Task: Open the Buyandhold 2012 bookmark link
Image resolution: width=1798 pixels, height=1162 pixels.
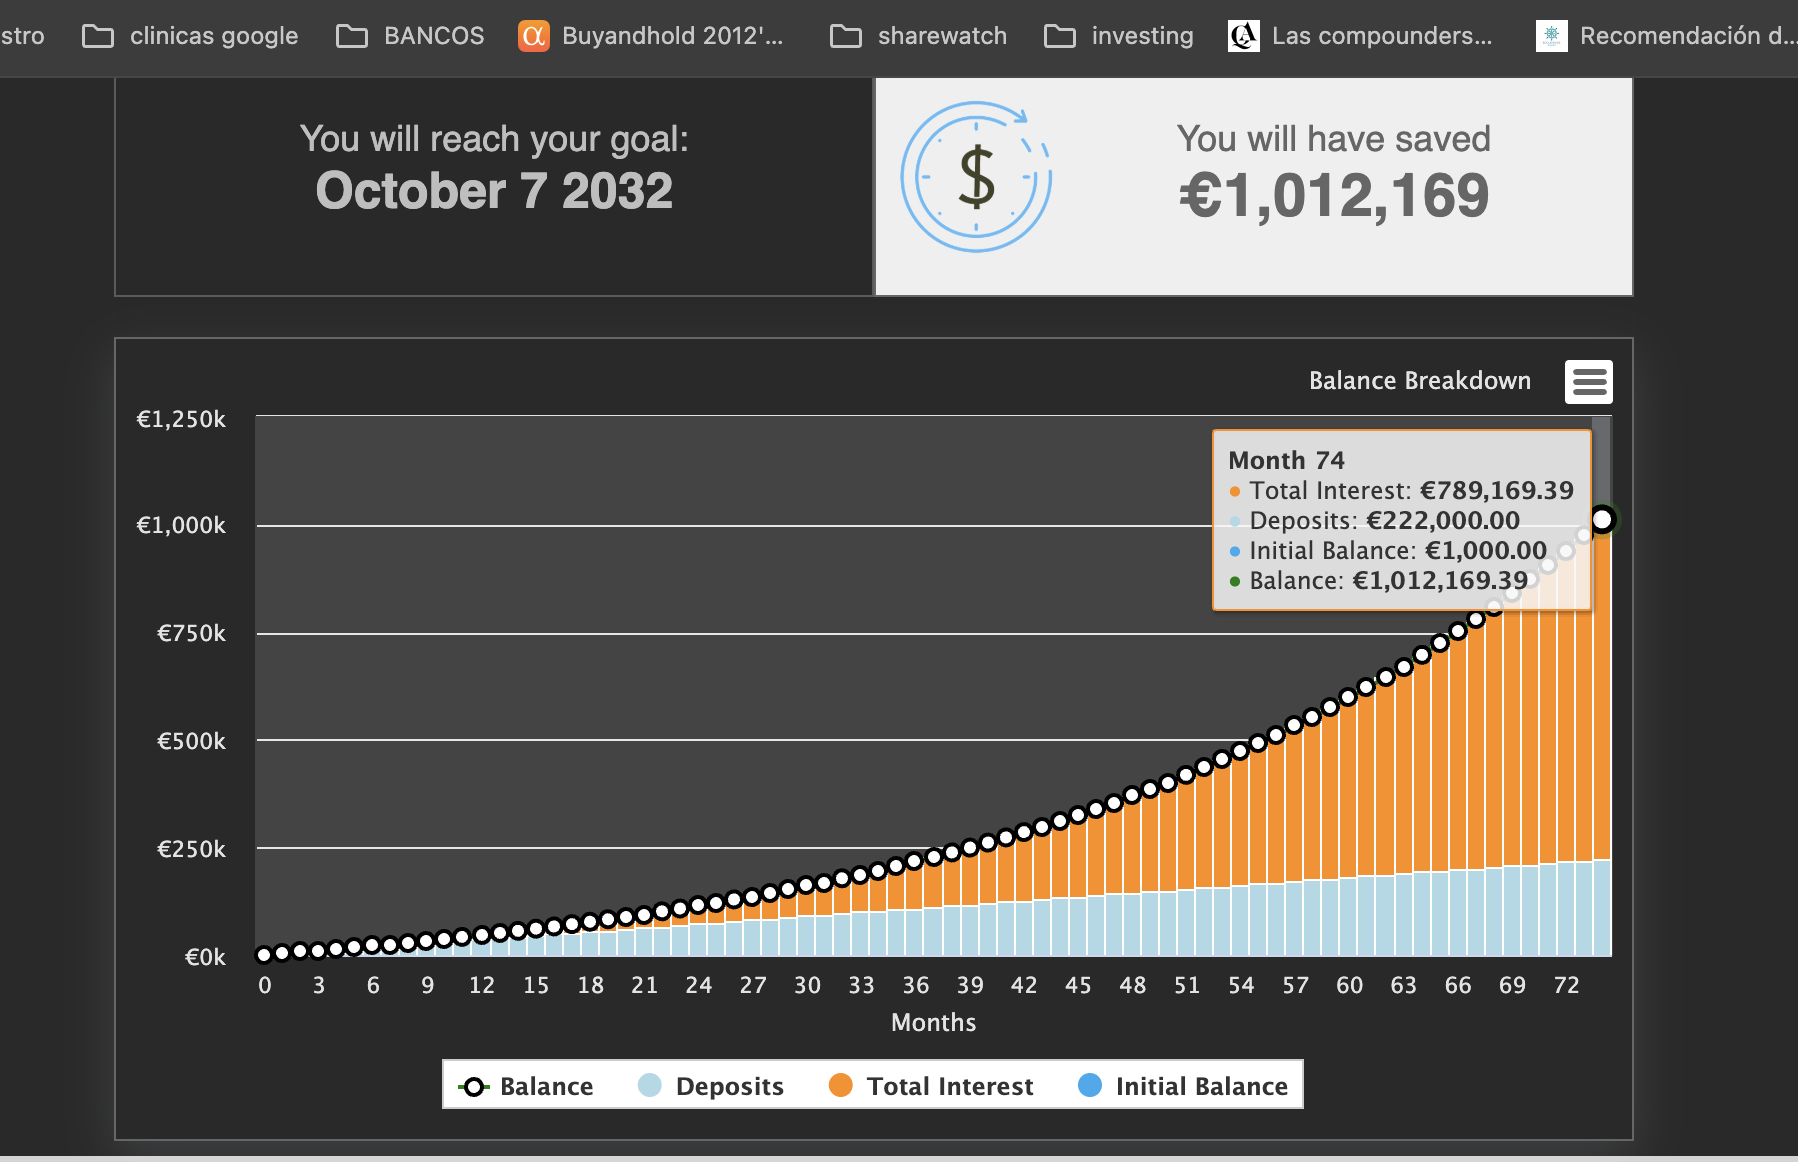Action: [x=672, y=36]
